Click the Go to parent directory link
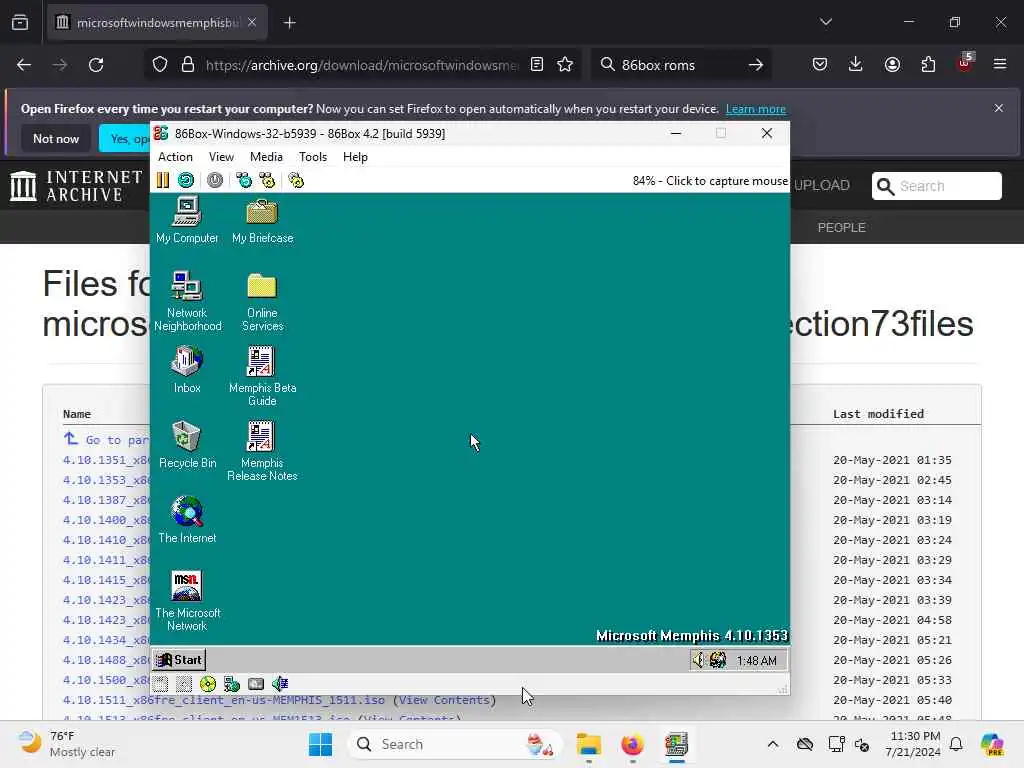Screen dimensions: 1024x768 pyautogui.click(x=106, y=440)
